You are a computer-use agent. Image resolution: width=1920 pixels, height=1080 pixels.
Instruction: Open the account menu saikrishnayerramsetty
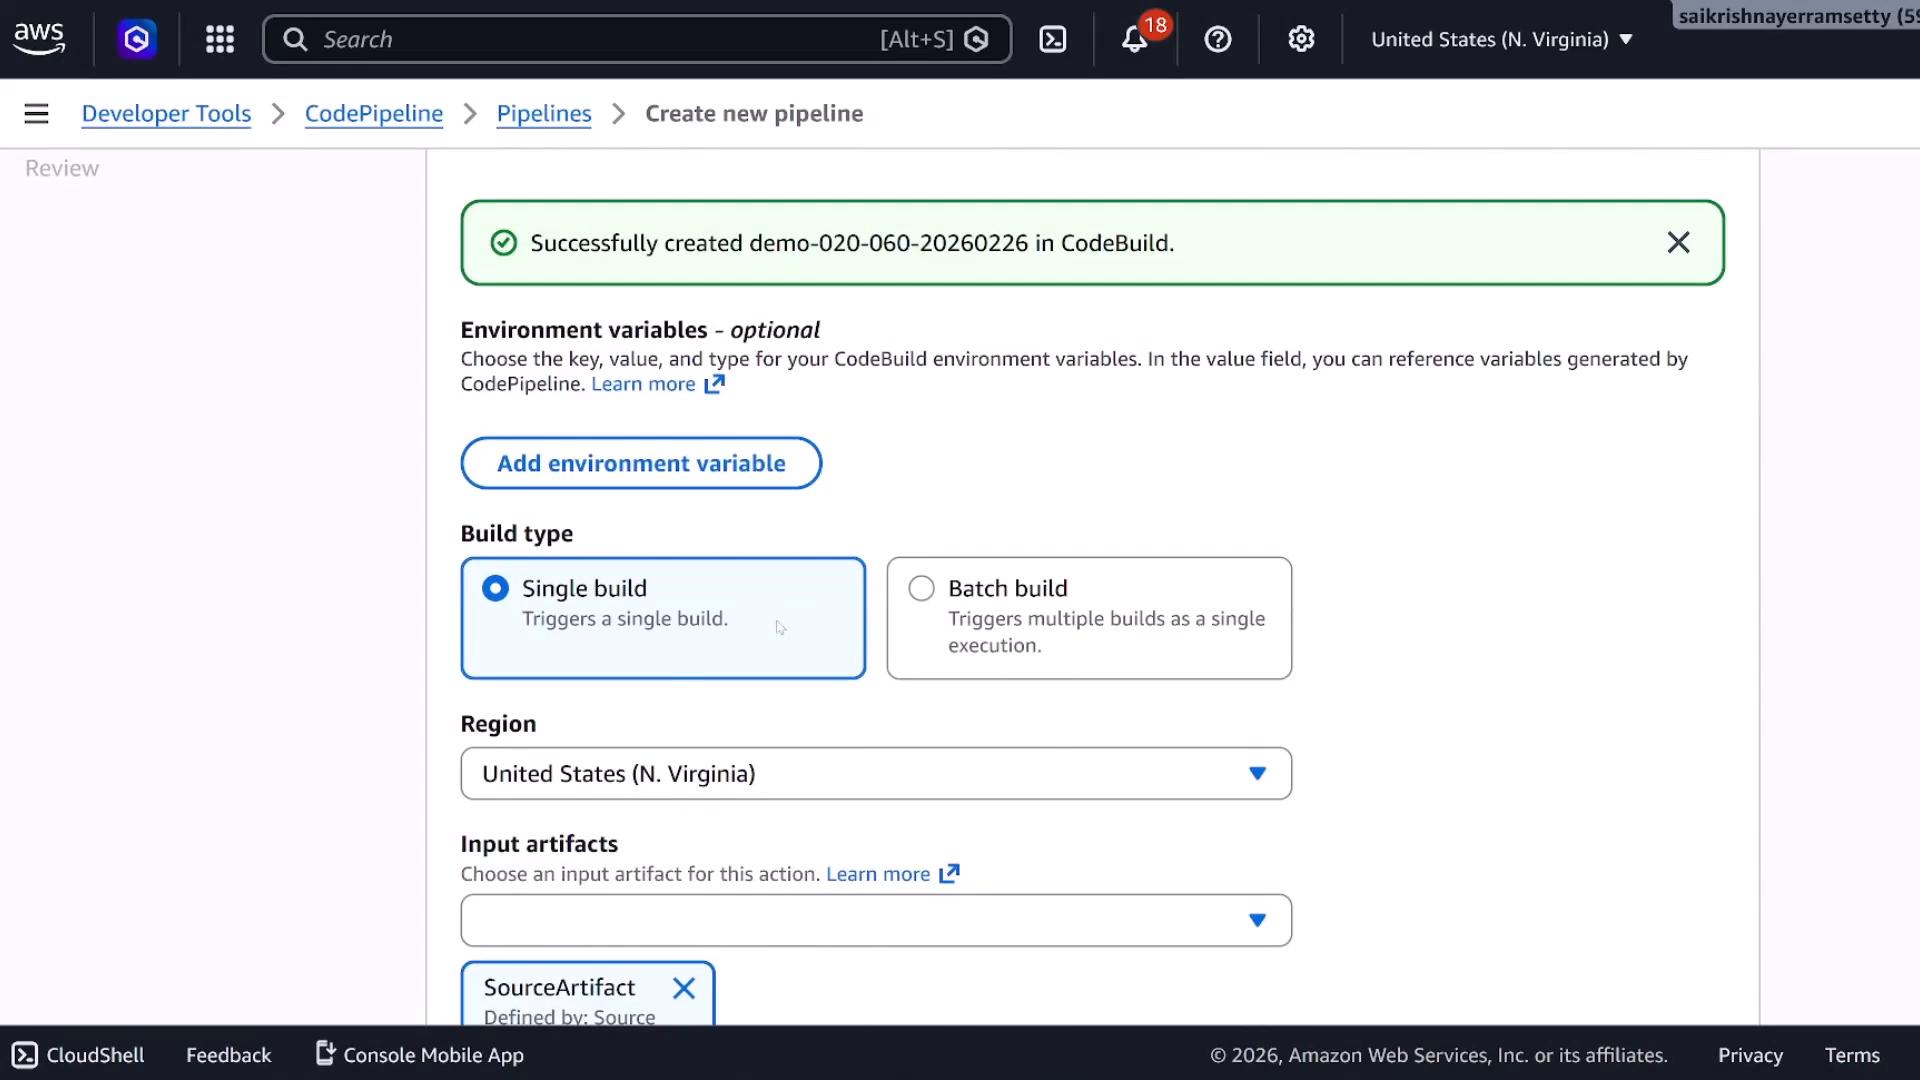click(x=1797, y=15)
